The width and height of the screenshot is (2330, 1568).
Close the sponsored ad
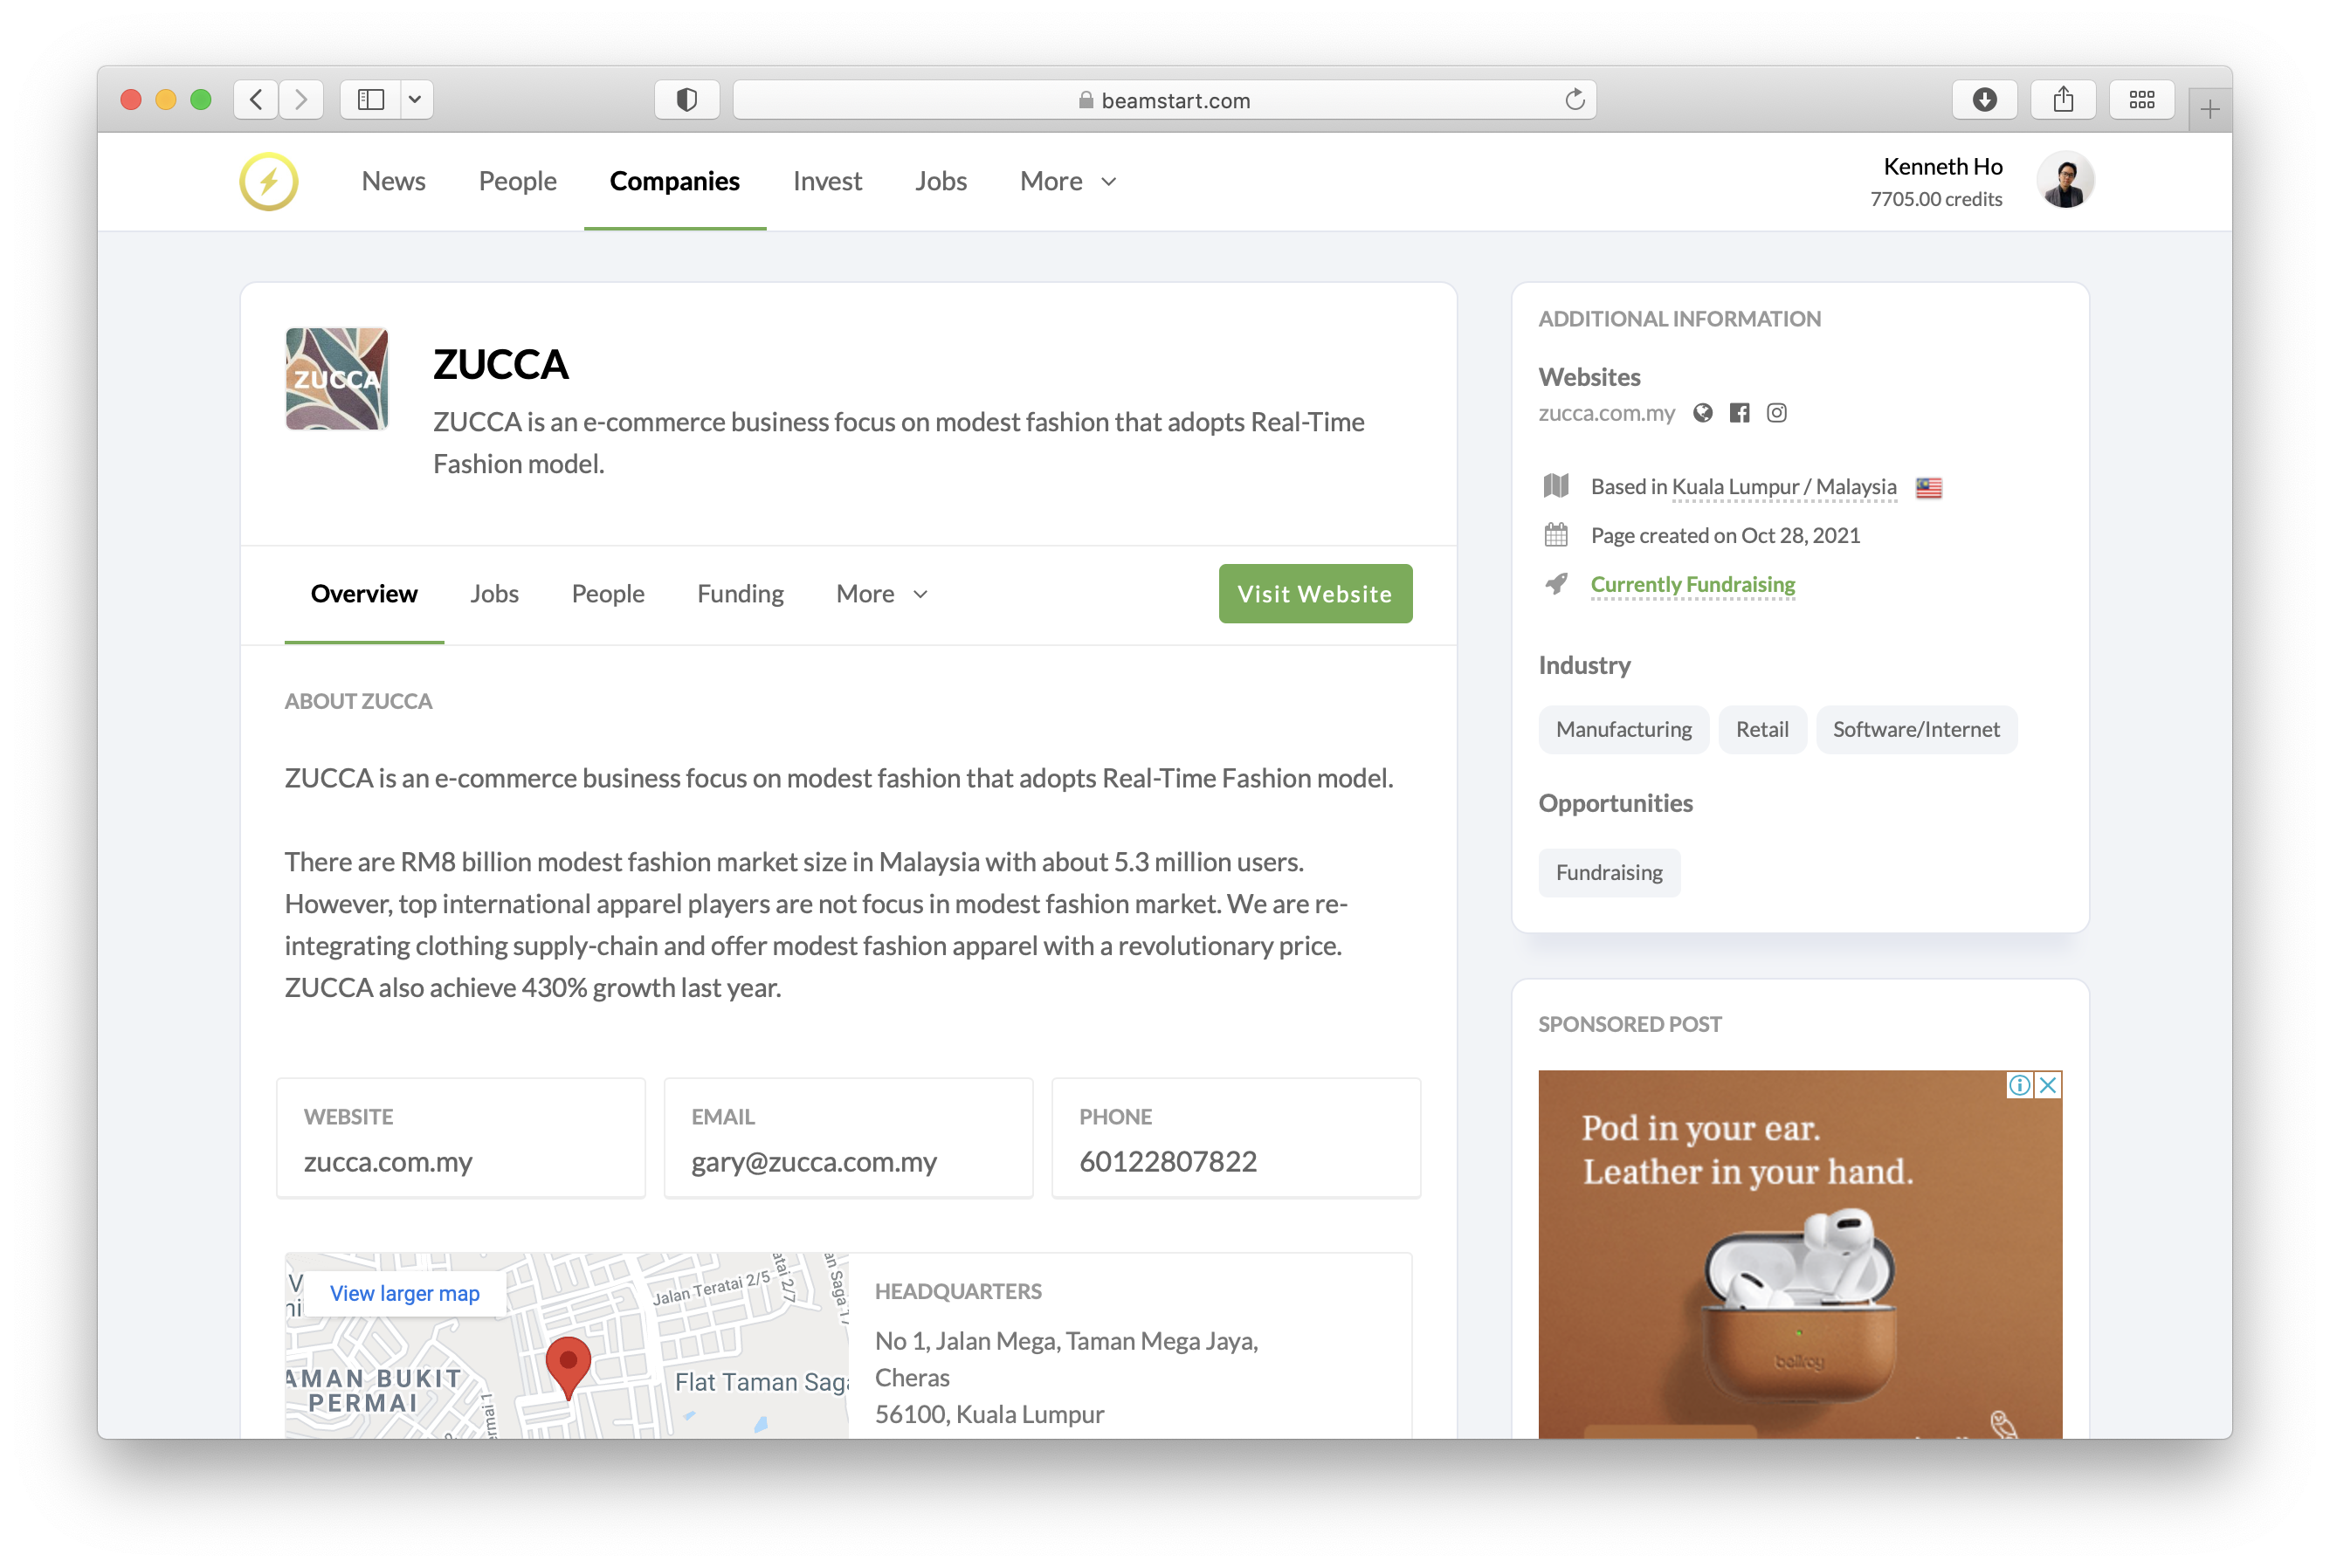coord(2048,1085)
